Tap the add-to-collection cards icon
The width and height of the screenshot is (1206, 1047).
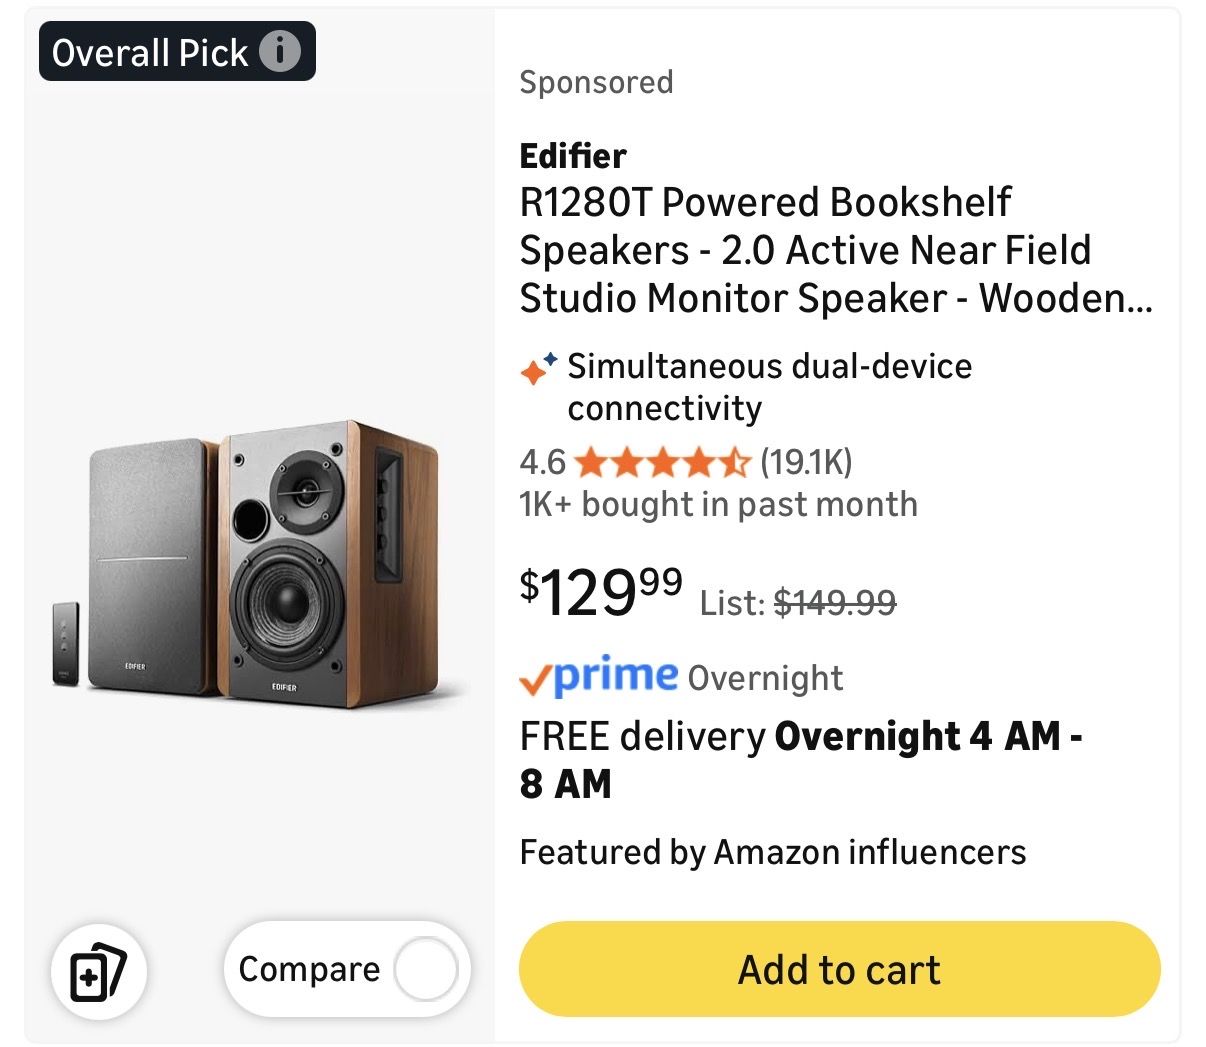[x=98, y=971]
